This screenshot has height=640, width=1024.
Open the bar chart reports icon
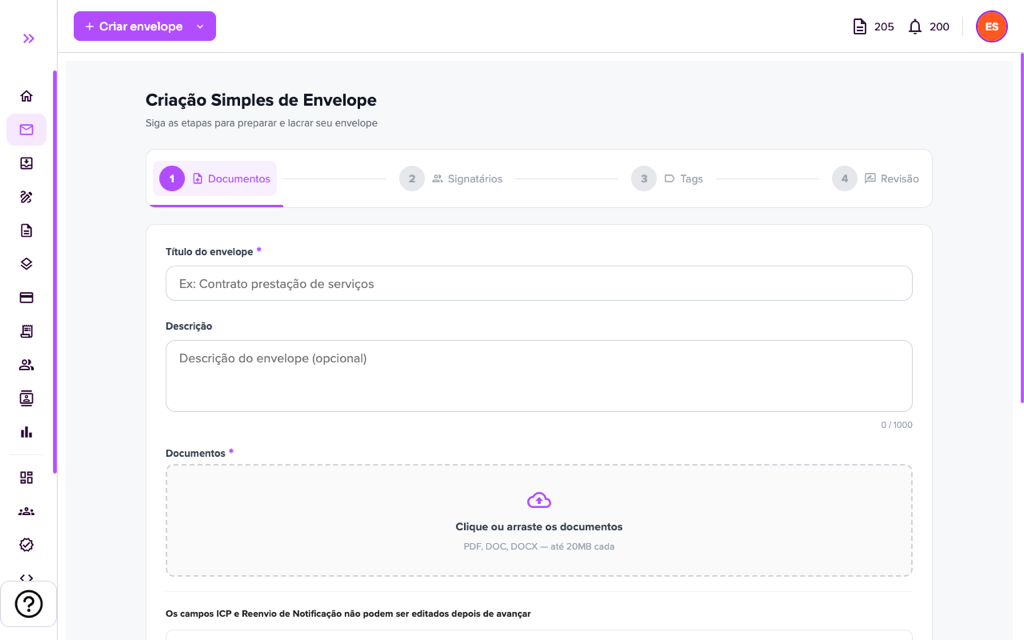[x=26, y=432]
